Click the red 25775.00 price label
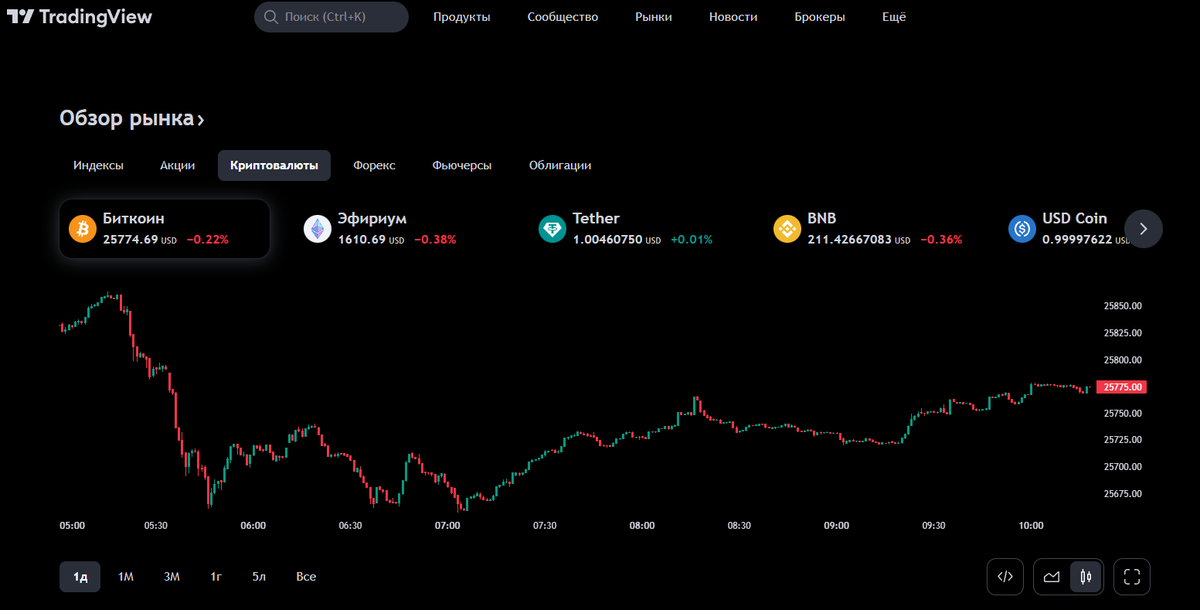This screenshot has width=1200, height=610. pos(1121,387)
